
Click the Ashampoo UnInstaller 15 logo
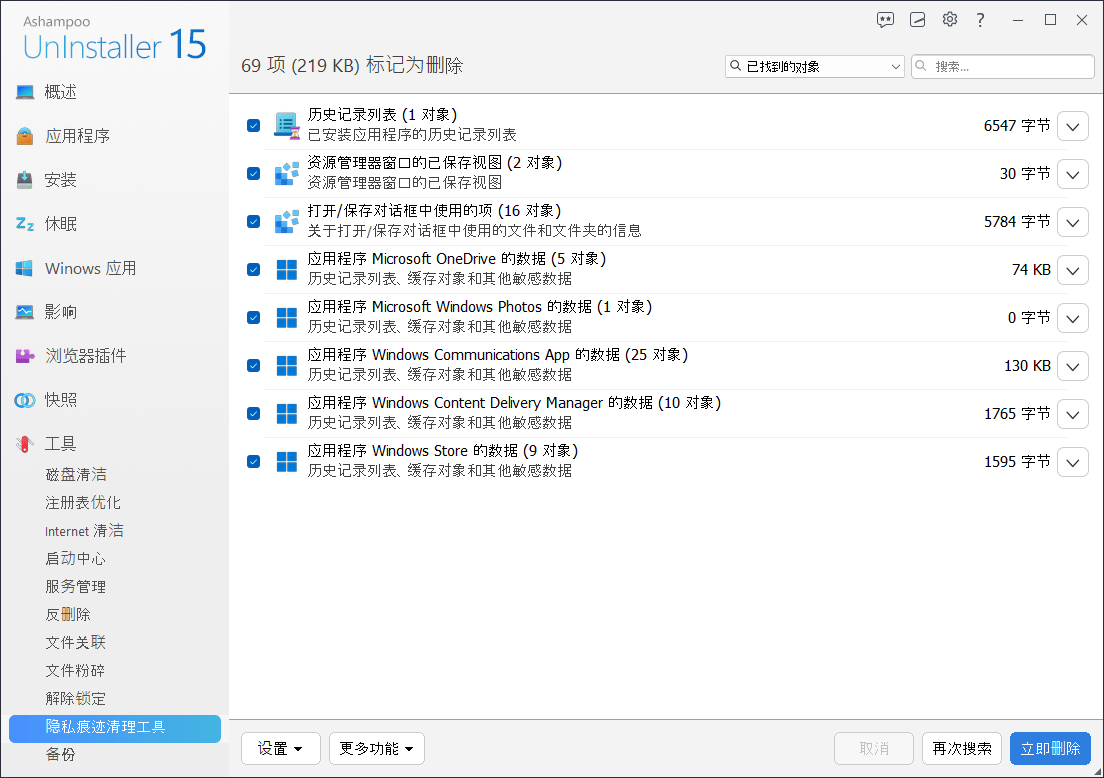pyautogui.click(x=115, y=39)
